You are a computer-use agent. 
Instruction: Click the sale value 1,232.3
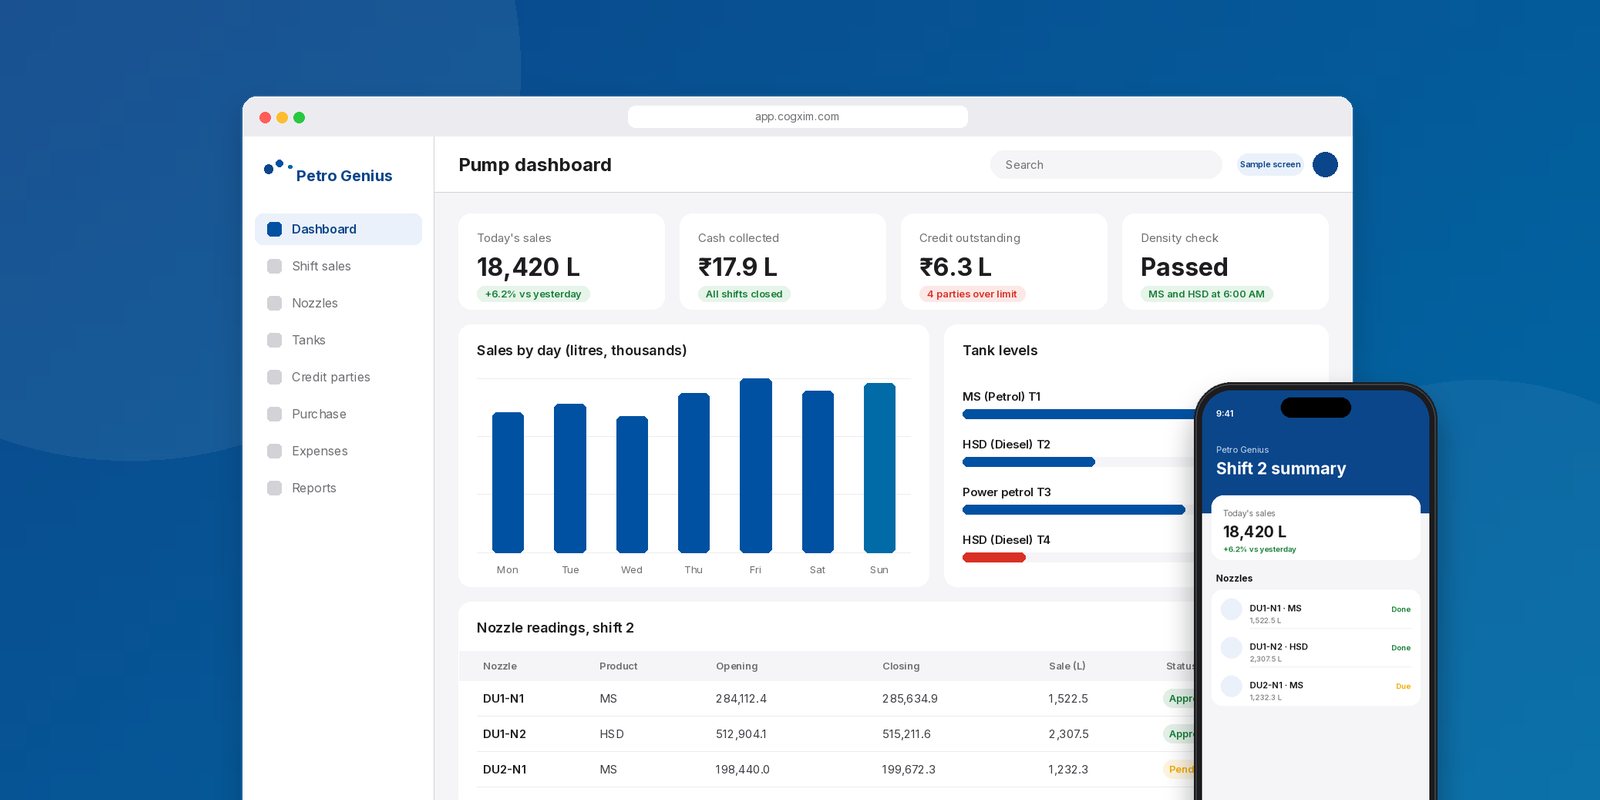pyautogui.click(x=1068, y=770)
